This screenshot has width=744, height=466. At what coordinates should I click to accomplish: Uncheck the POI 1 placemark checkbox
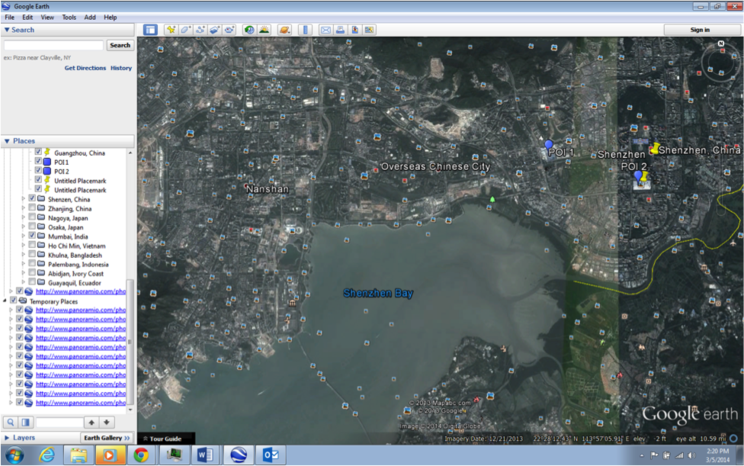click(38, 161)
